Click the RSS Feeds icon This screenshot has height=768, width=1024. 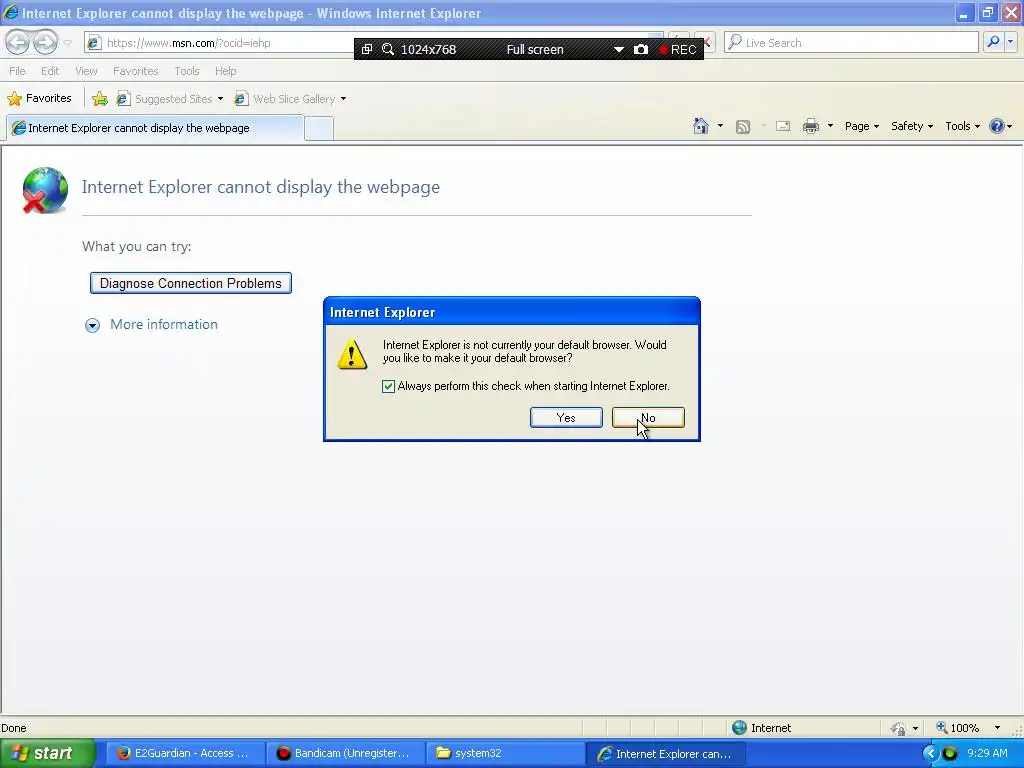[x=743, y=127]
